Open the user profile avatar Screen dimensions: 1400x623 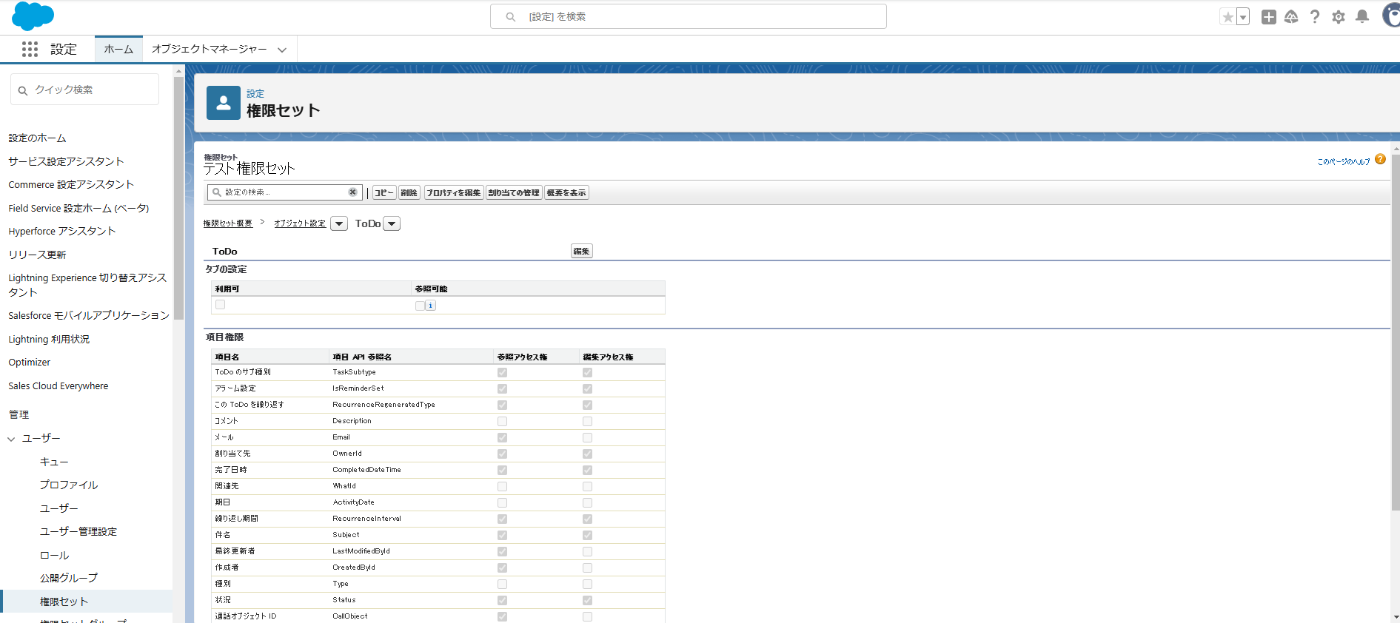coord(1390,17)
